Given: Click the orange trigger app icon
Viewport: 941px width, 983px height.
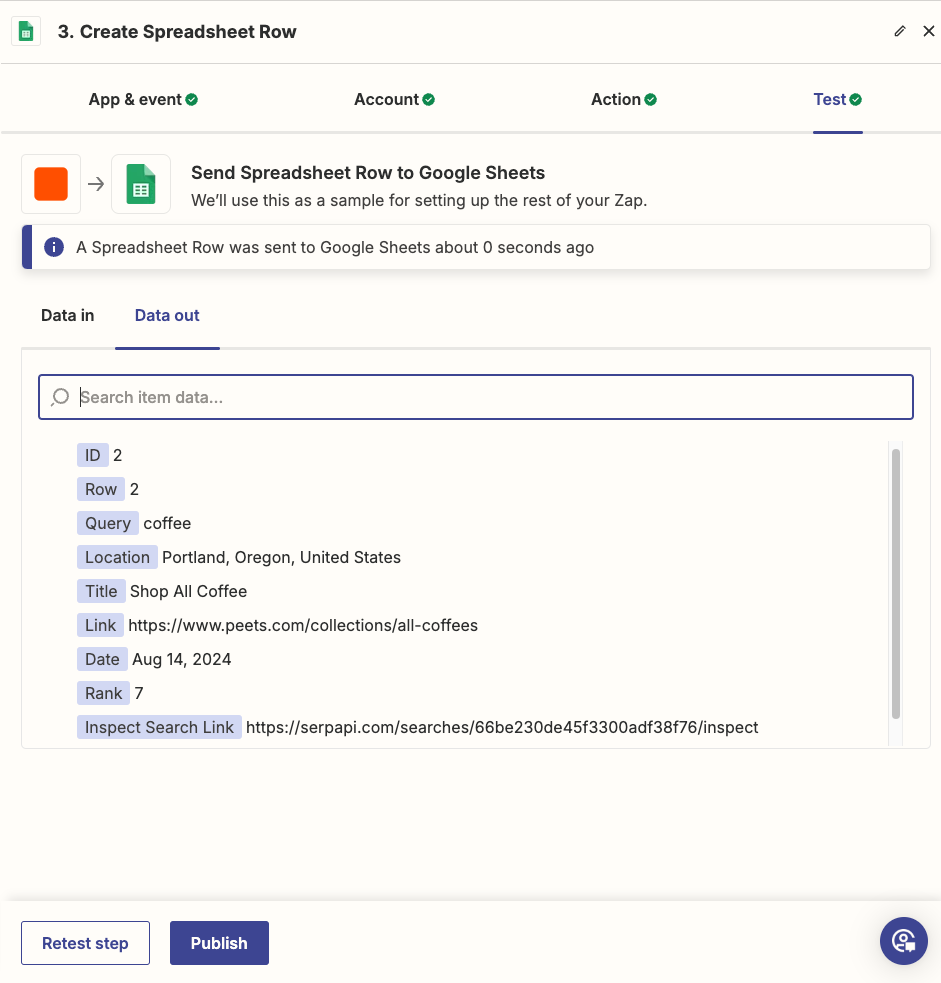Looking at the screenshot, I should (51, 184).
